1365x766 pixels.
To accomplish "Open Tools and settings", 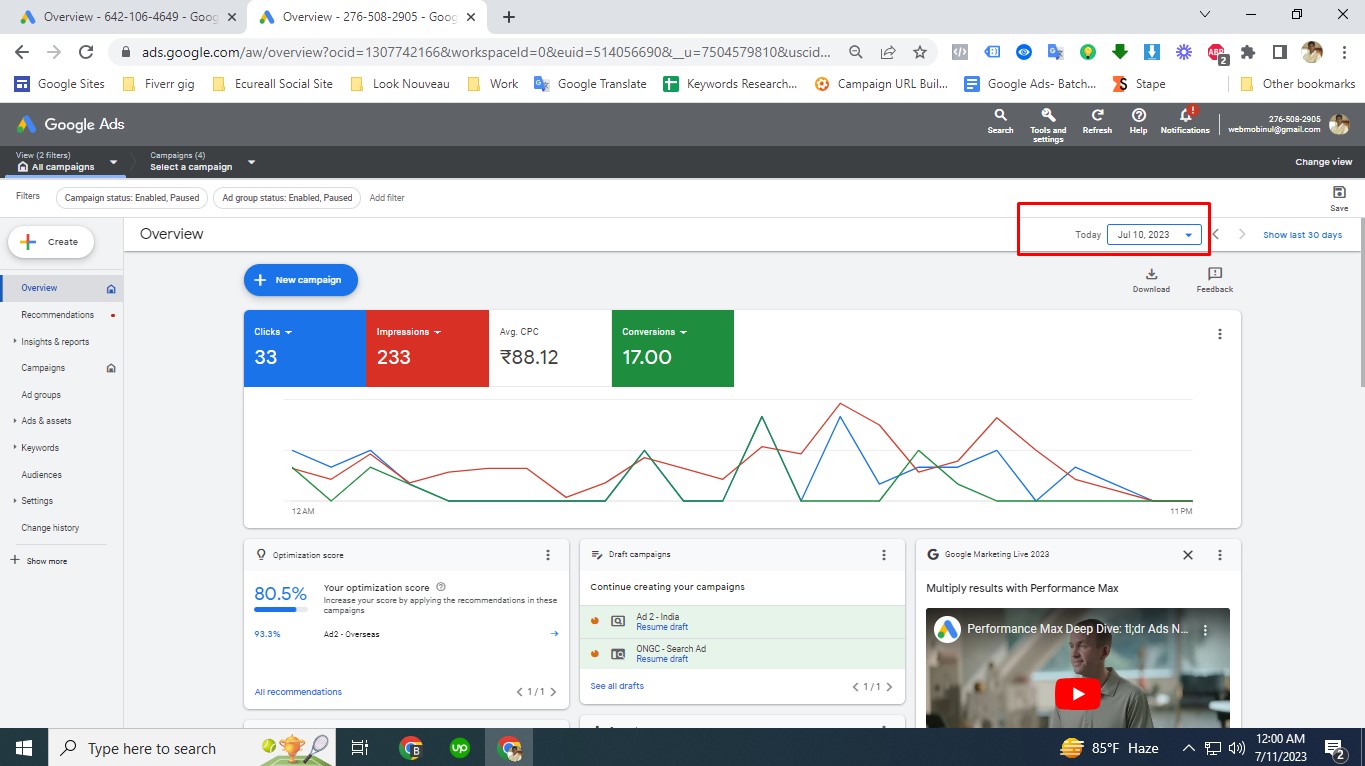I will click(1048, 125).
